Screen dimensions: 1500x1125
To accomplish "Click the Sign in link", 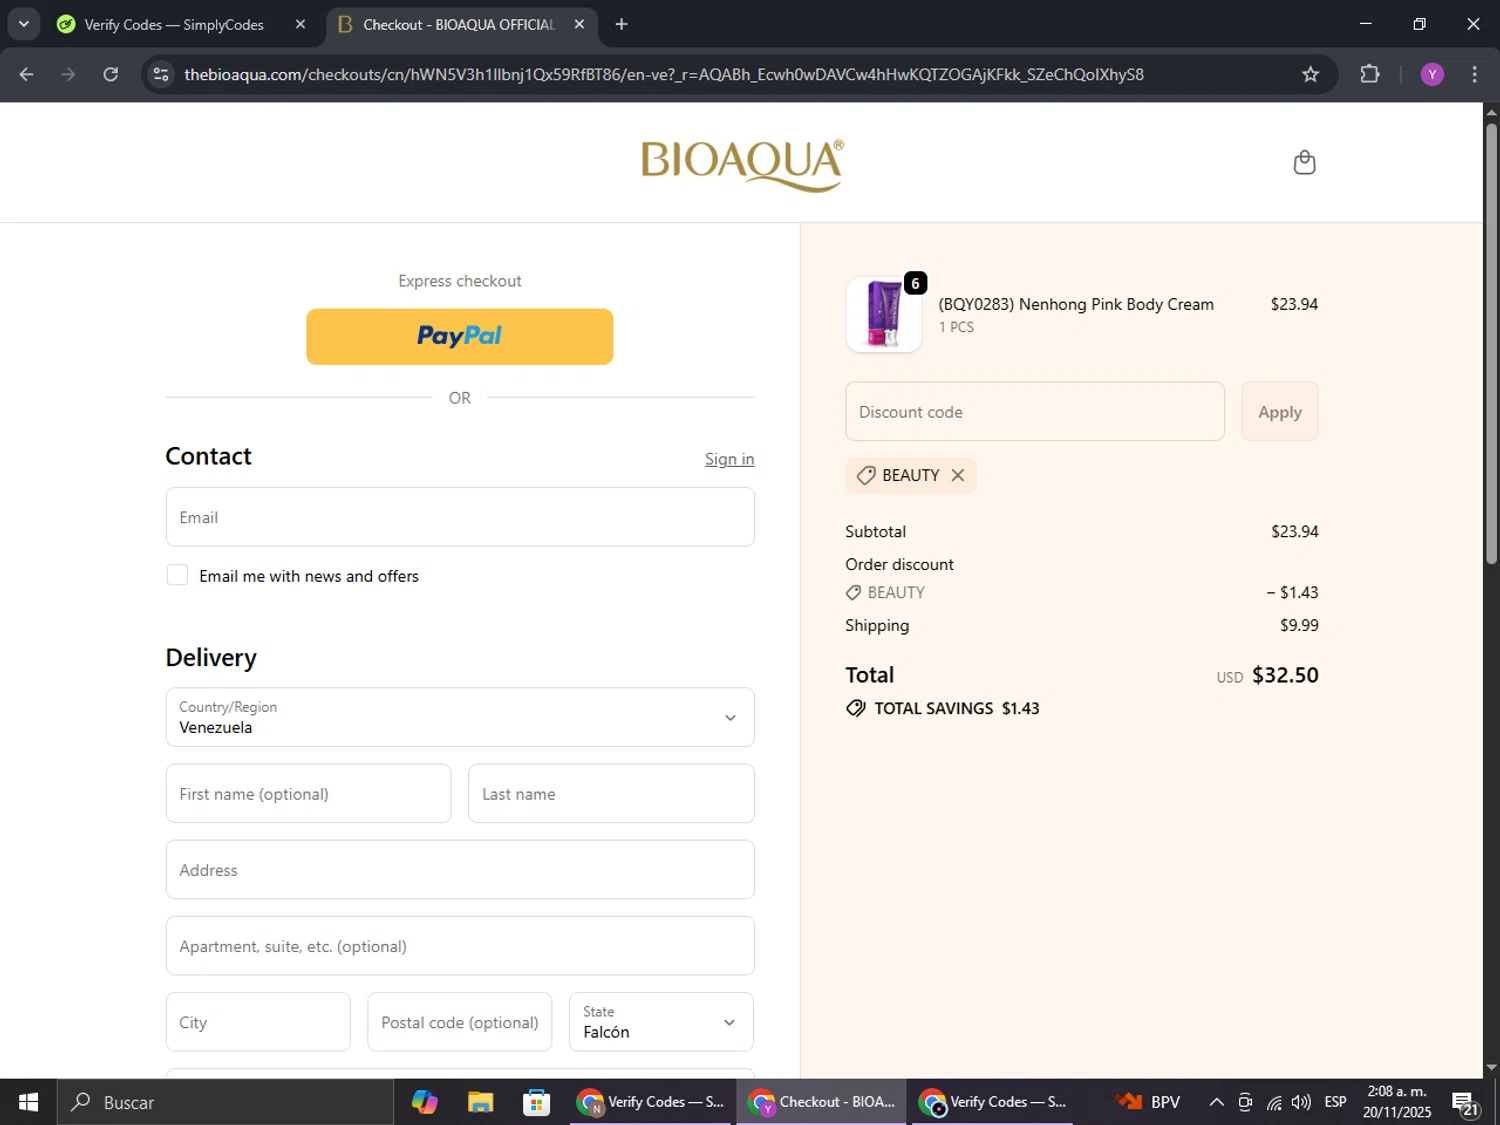I will [x=729, y=459].
